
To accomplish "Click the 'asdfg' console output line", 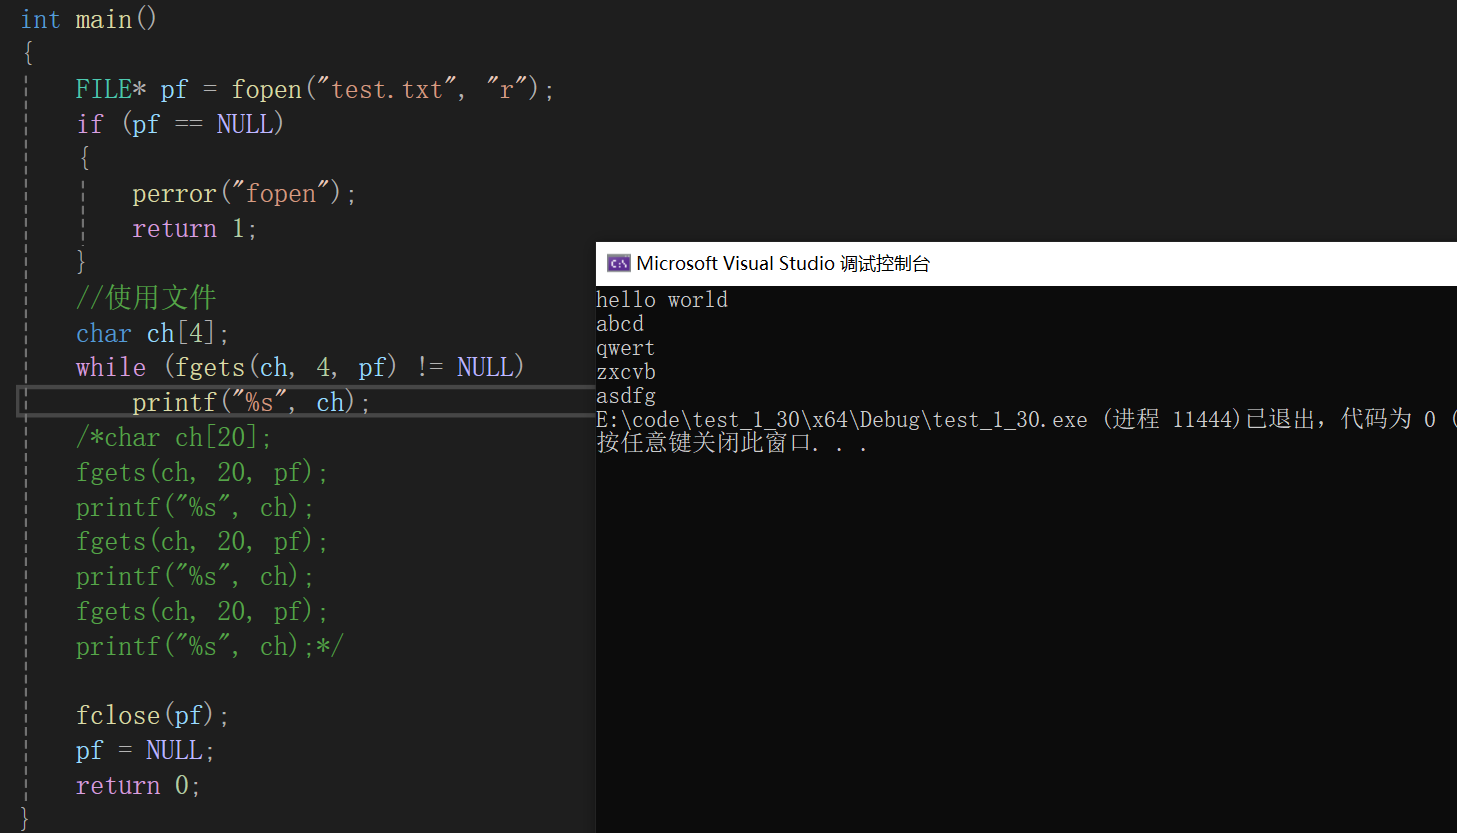I will point(626,396).
